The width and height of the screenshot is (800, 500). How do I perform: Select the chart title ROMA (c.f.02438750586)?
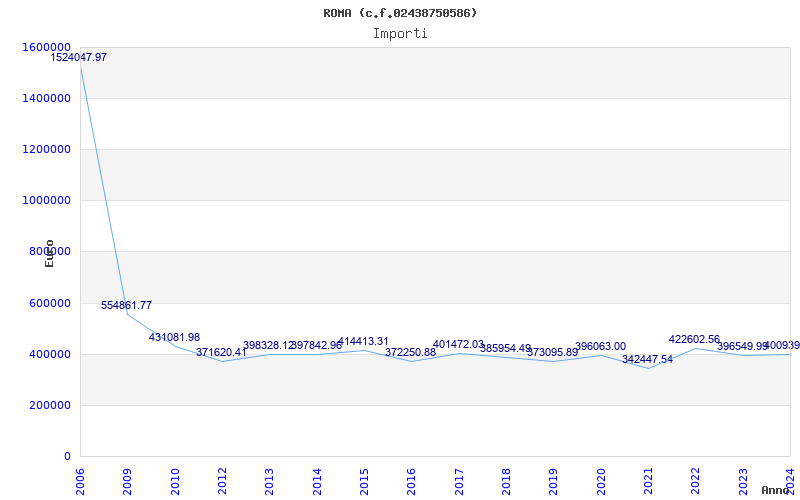400,13
